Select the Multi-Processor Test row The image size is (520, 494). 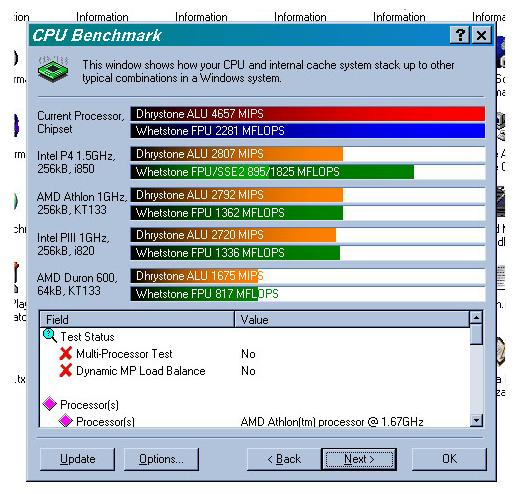pos(255,354)
